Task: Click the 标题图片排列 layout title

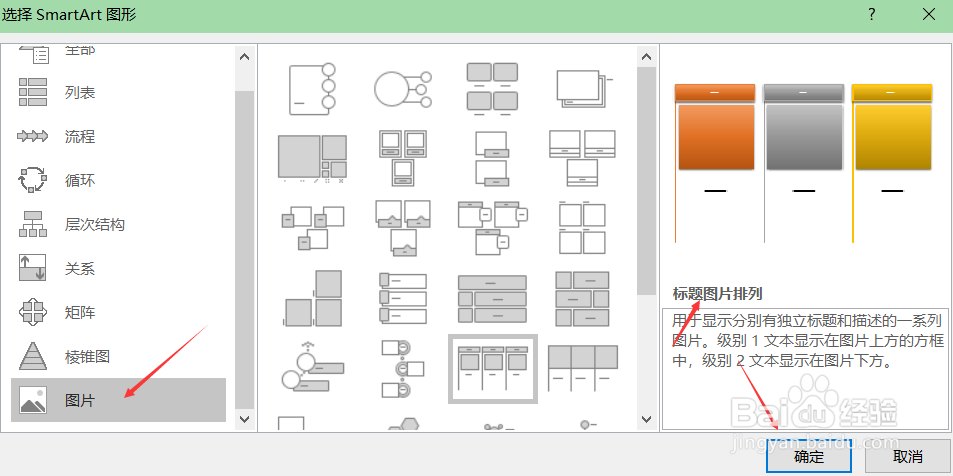Action: coord(717,294)
